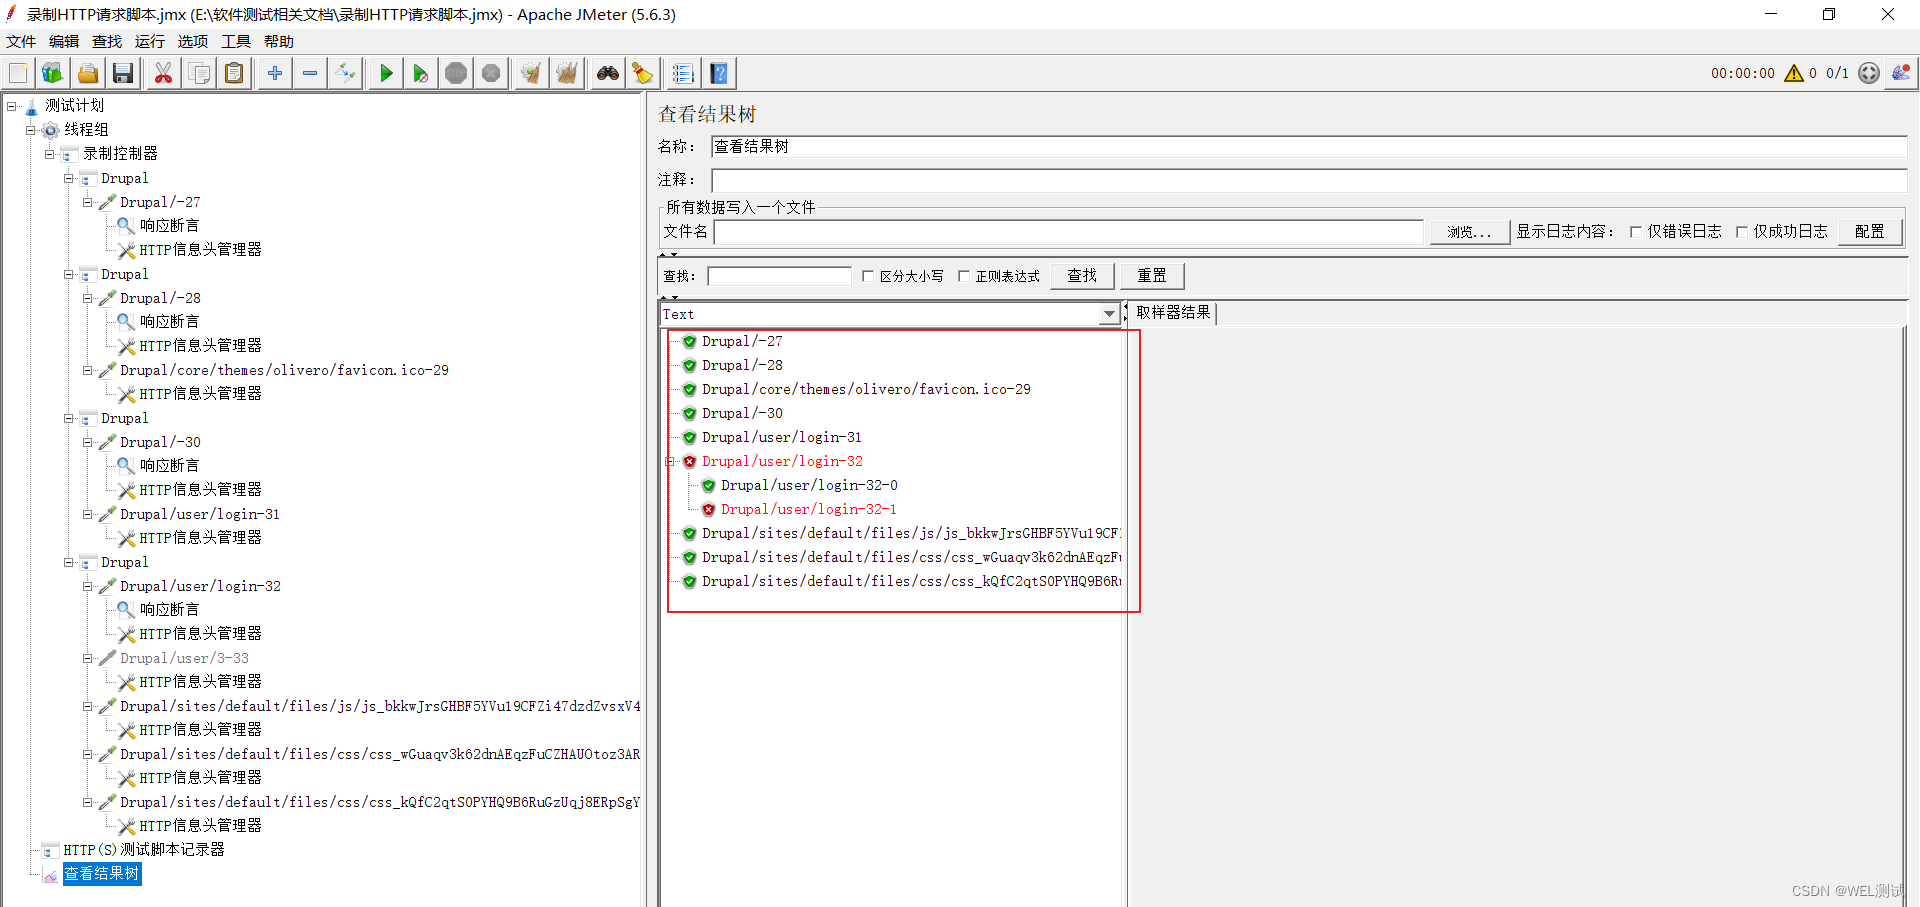Toggle 区分大小写 checkbox
The image size is (1920, 907).
868,276
